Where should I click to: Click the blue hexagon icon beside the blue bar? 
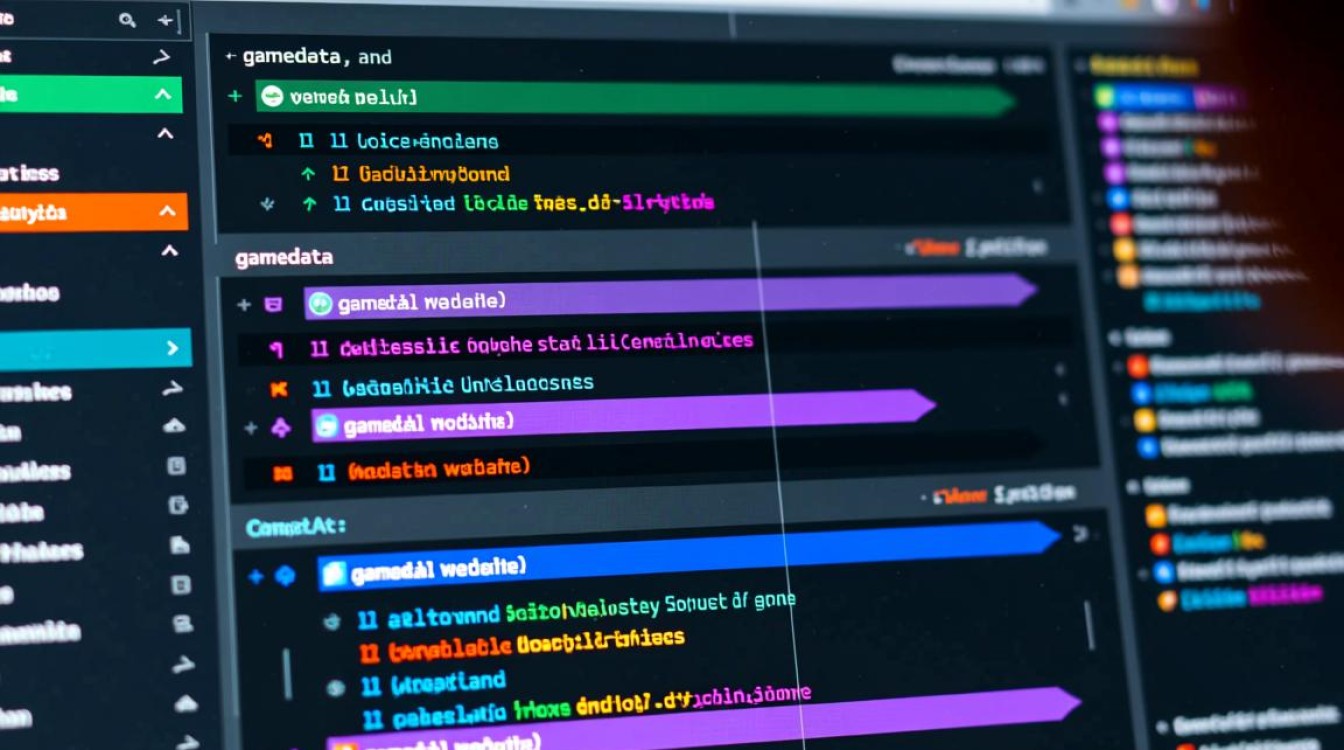(285, 576)
